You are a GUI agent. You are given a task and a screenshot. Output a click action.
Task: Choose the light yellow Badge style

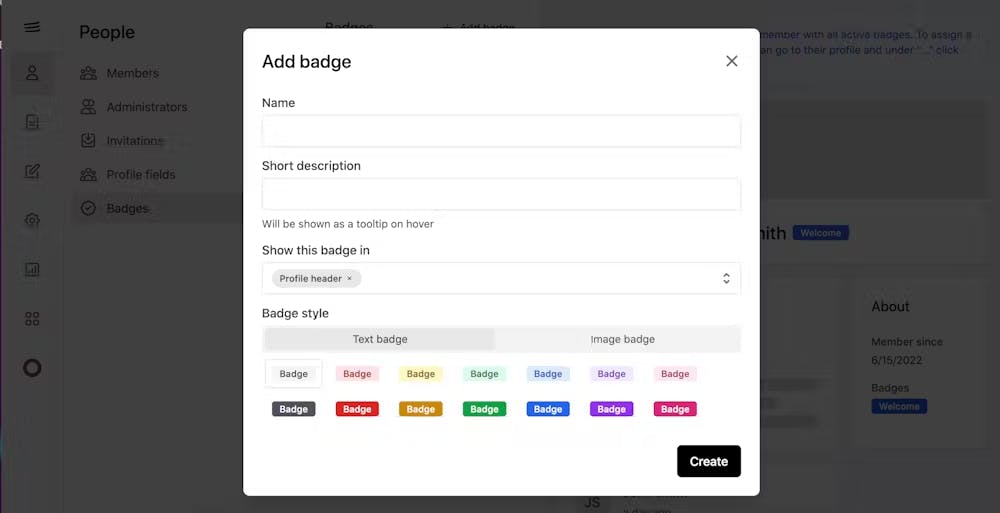(x=421, y=374)
